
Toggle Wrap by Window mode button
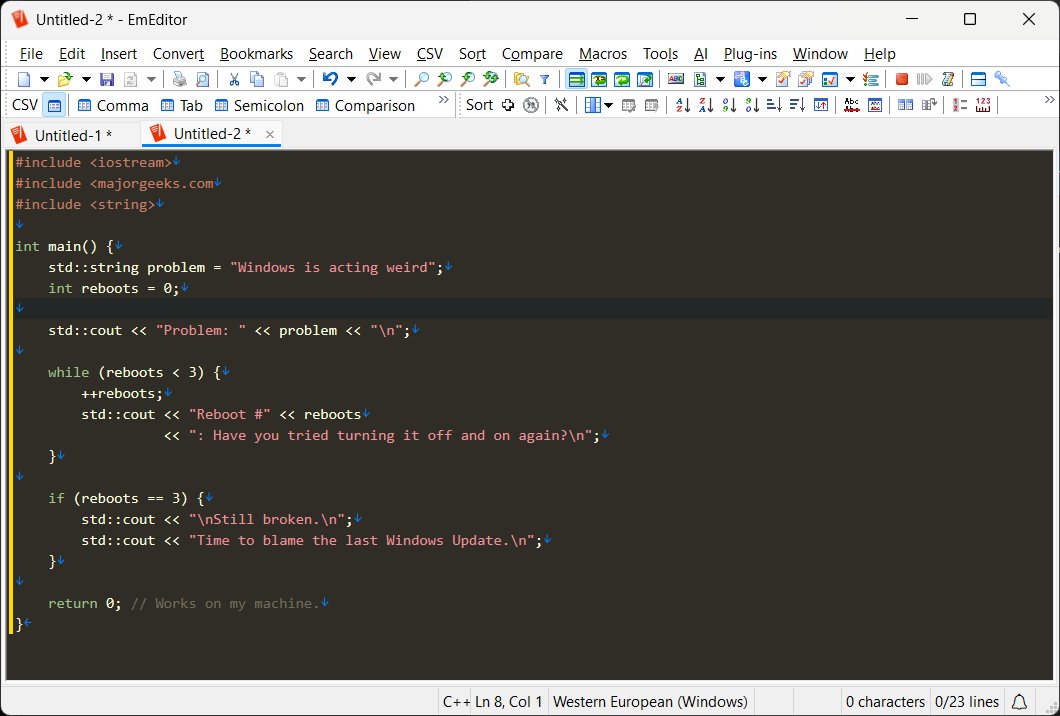pyautogui.click(x=622, y=79)
